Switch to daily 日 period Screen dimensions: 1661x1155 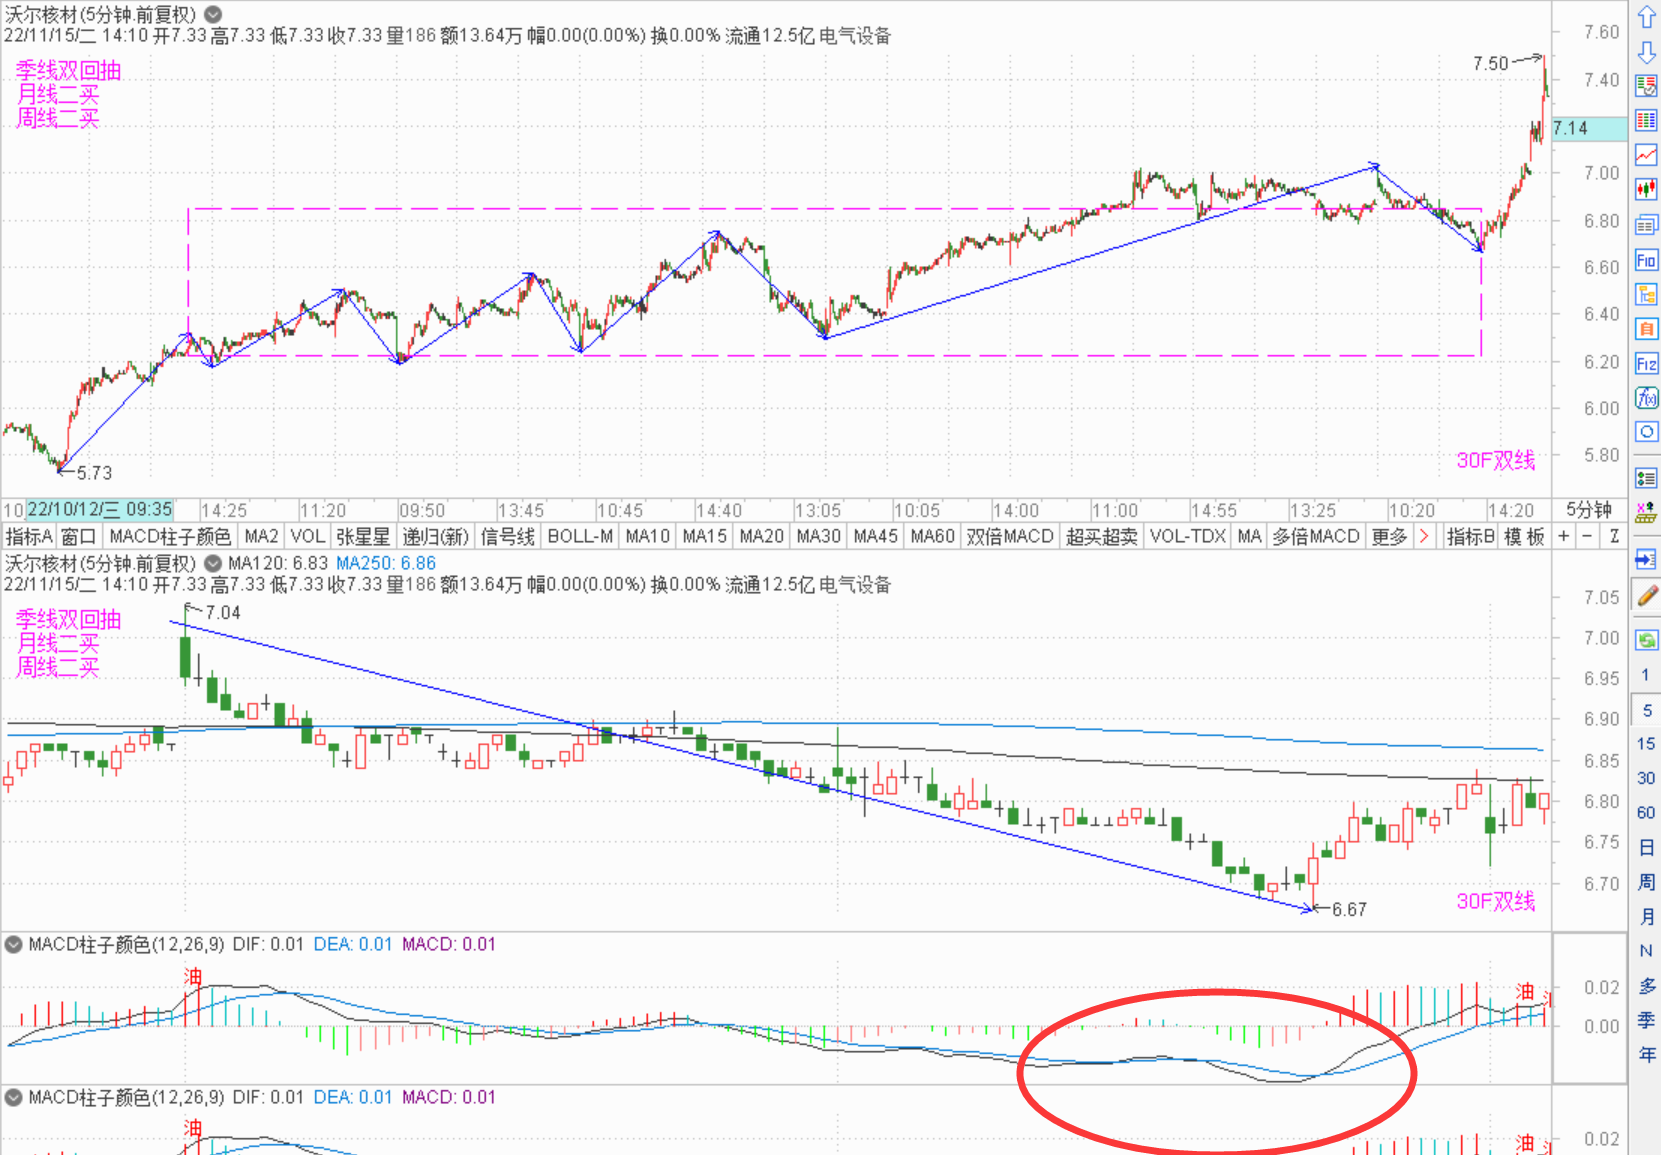pos(1646,847)
